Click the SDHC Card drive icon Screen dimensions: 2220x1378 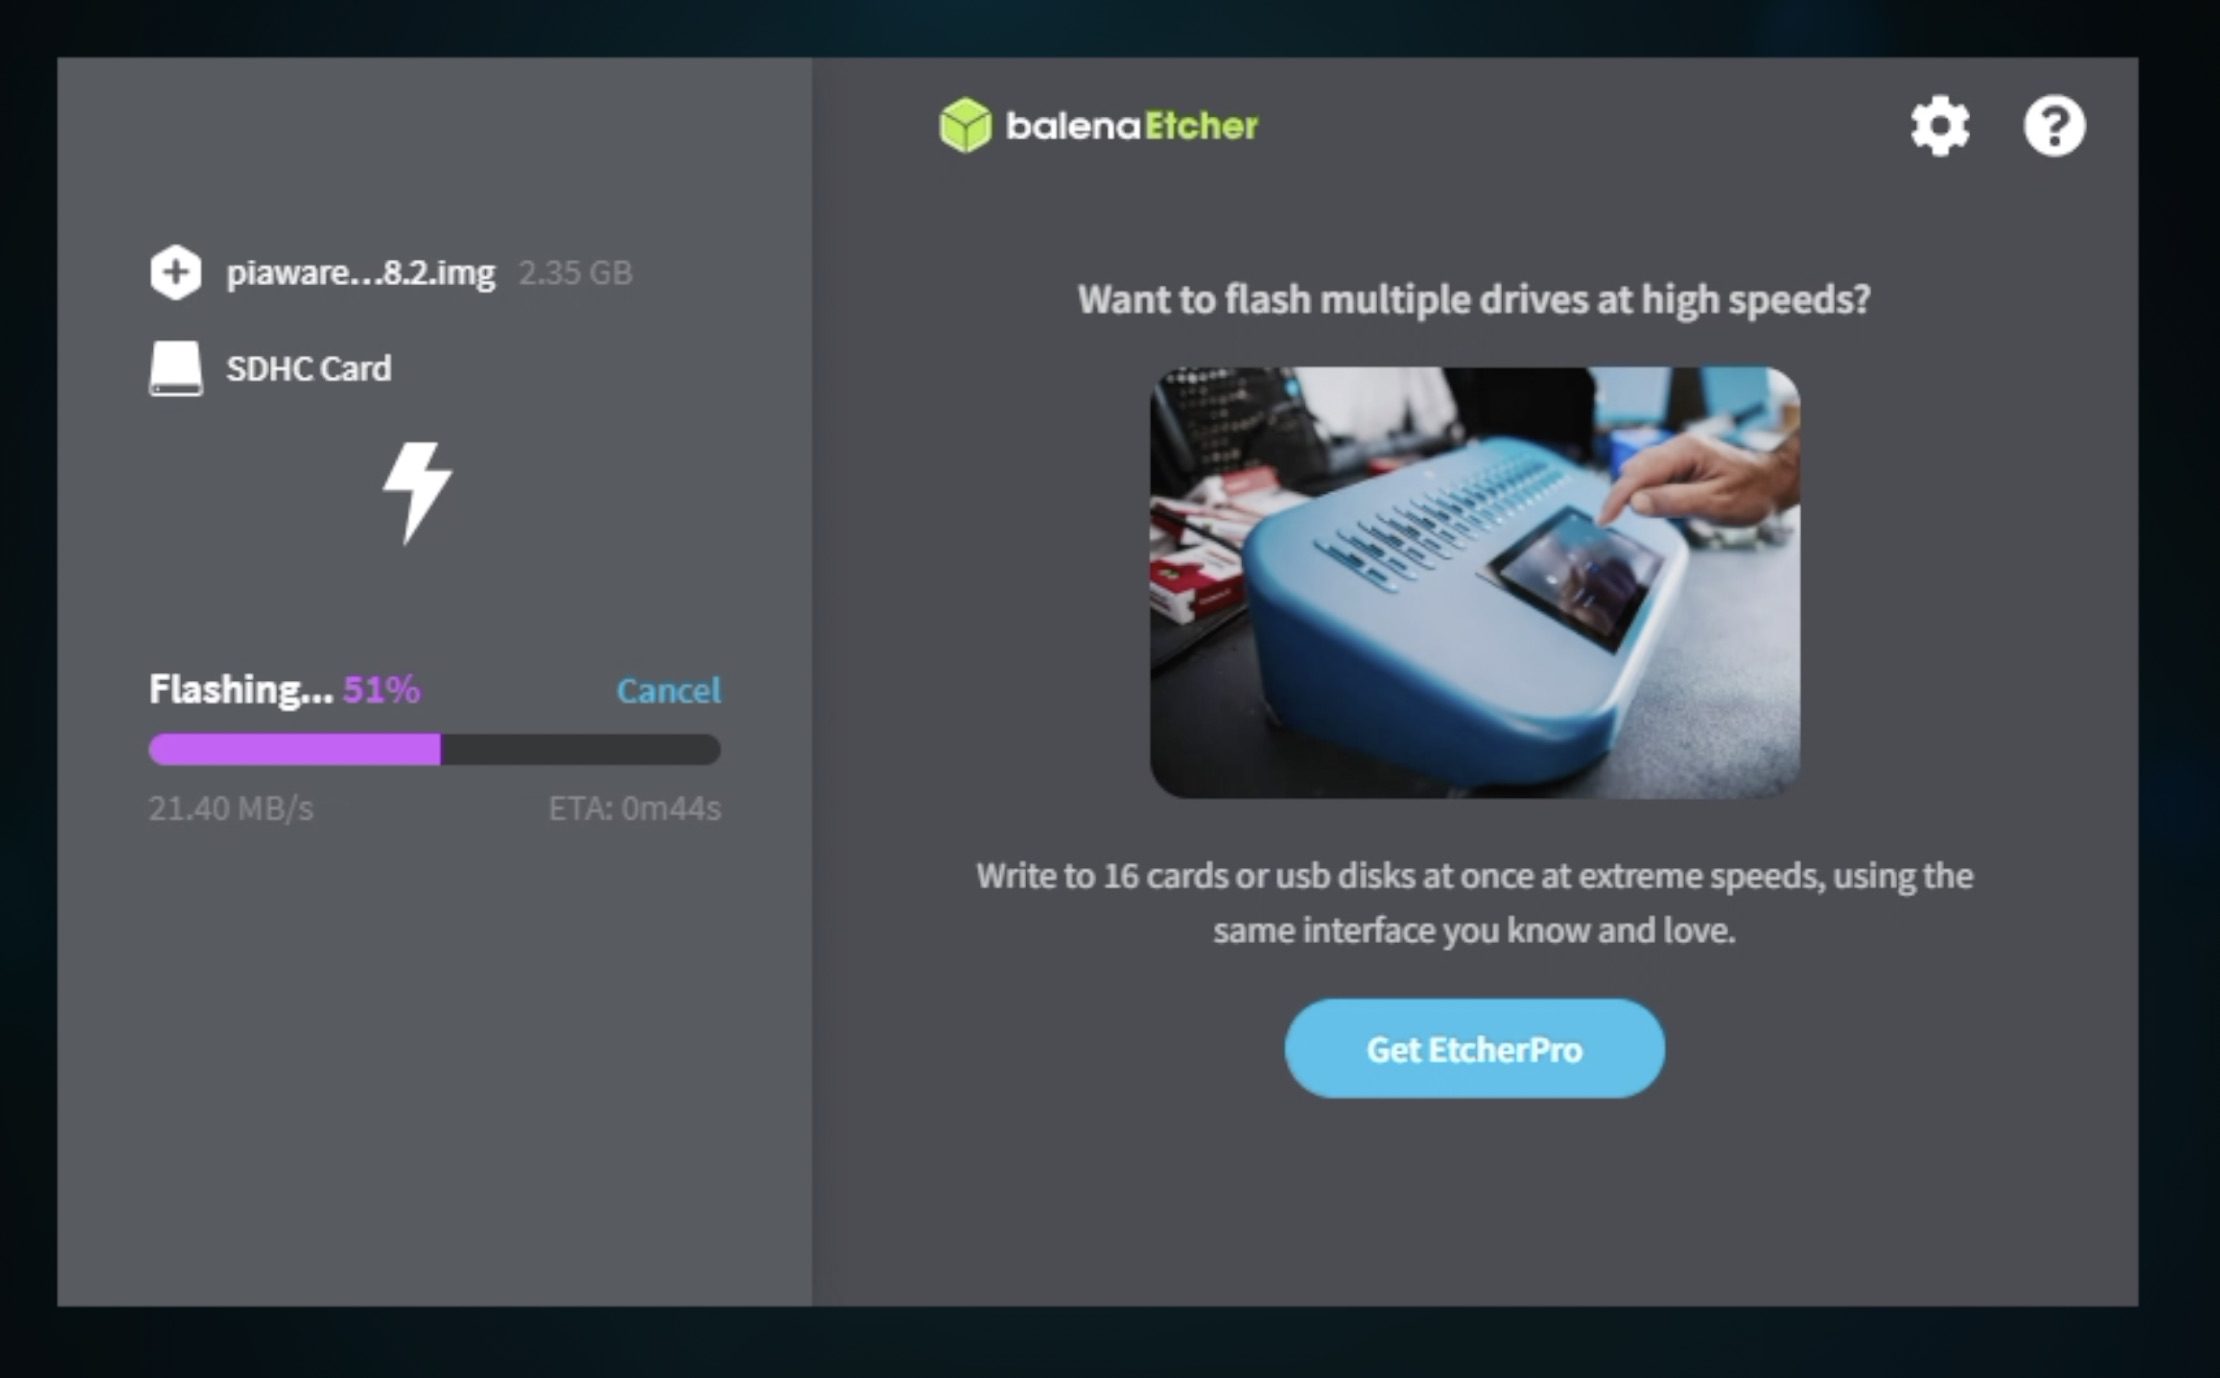[176, 368]
